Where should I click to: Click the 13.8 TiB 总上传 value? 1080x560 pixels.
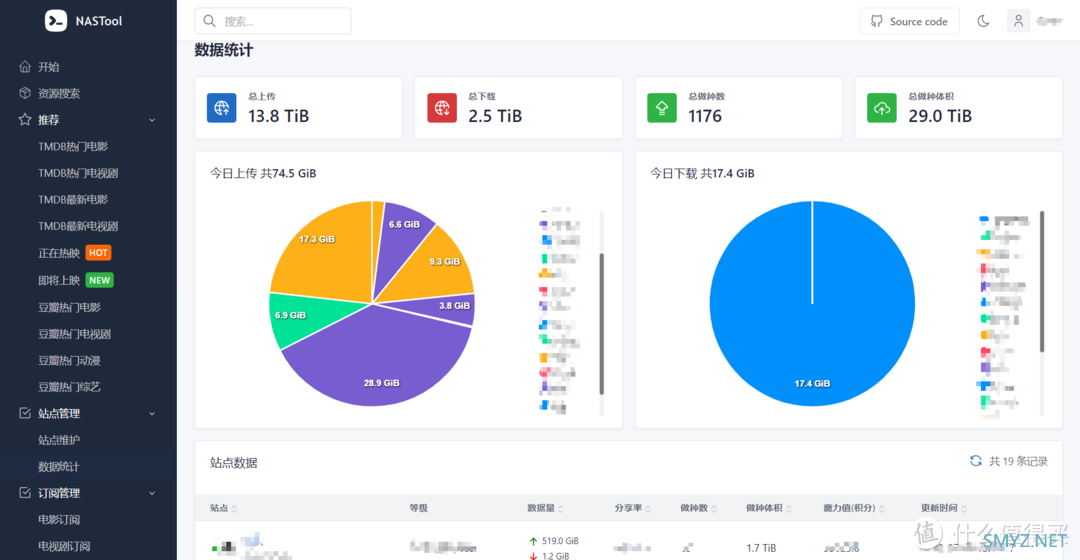coord(278,116)
